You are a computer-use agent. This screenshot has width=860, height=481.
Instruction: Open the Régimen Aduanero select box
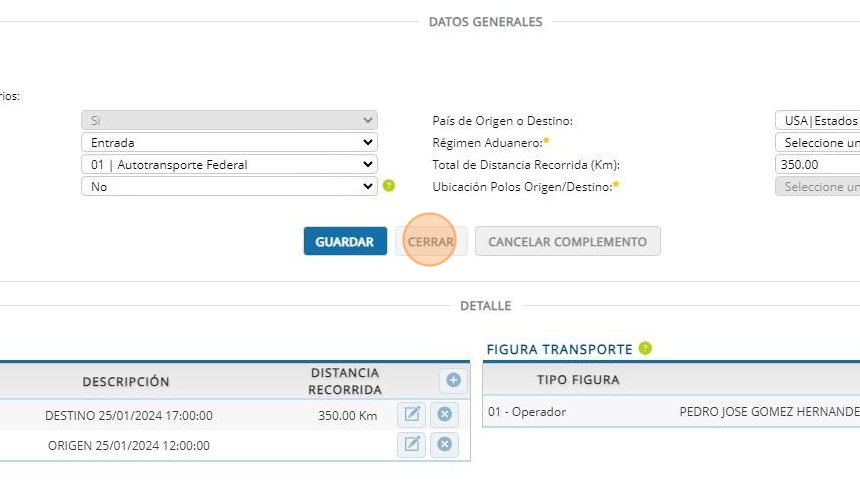point(818,143)
